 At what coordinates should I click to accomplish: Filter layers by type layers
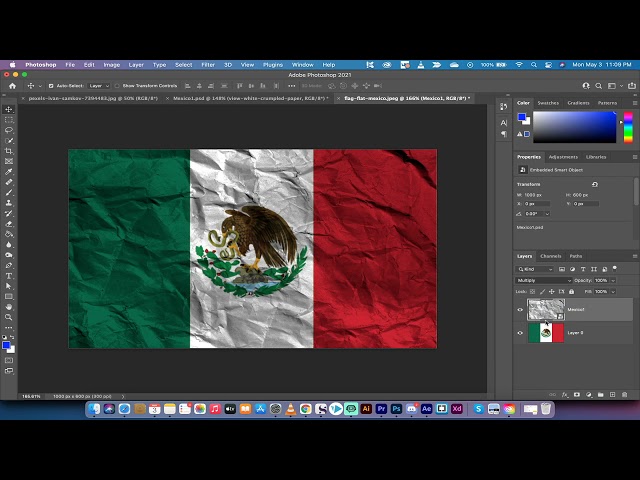[x=583, y=269]
